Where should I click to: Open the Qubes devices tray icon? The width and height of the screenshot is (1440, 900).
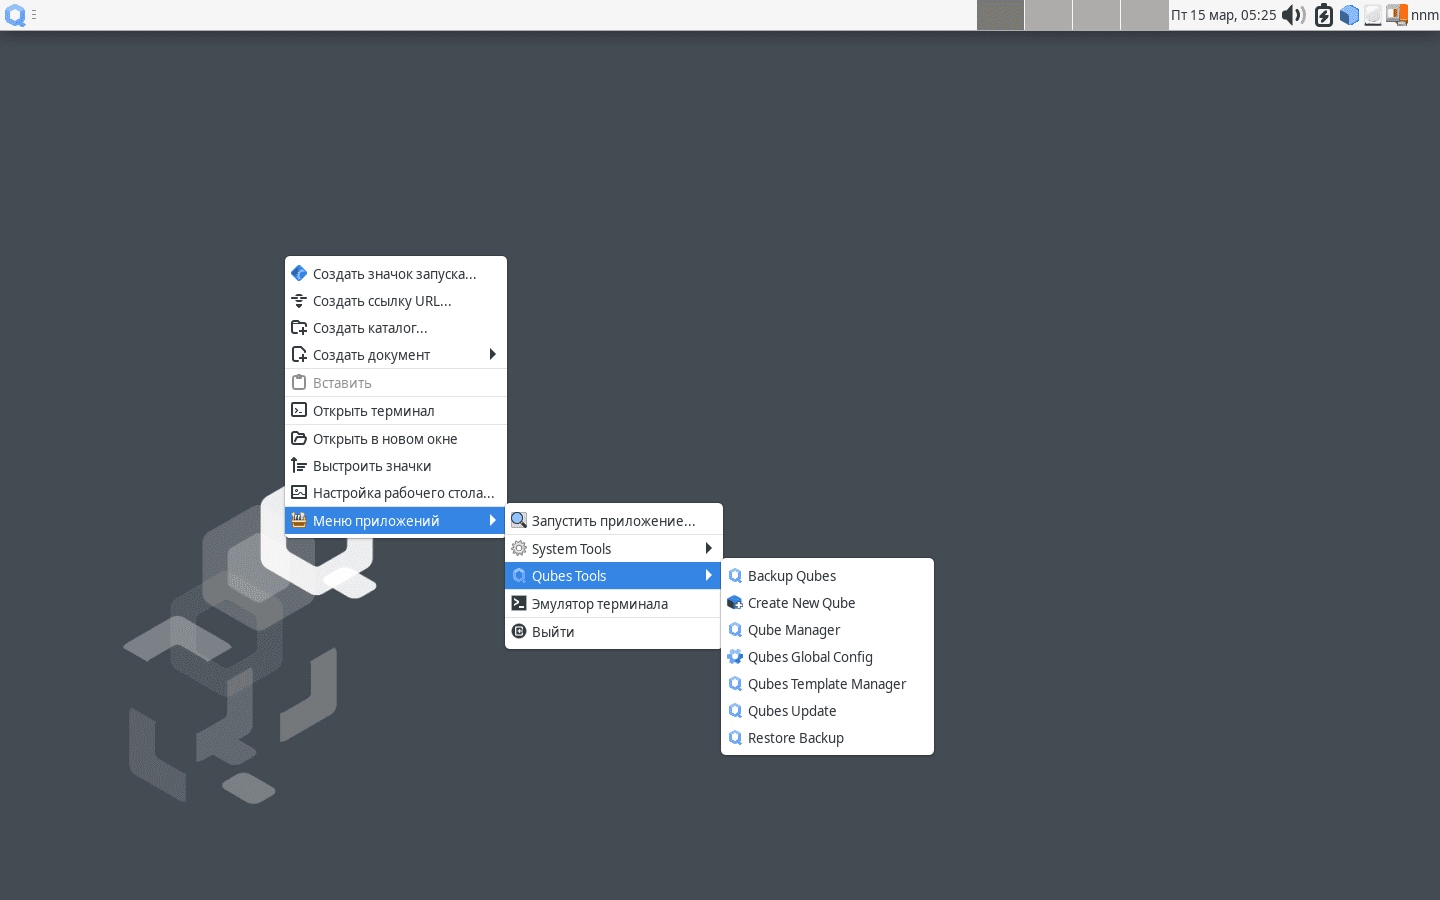(1397, 15)
